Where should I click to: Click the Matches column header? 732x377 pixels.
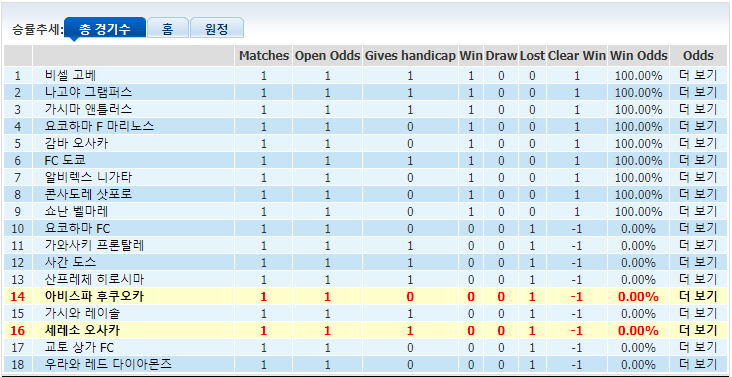pyautogui.click(x=264, y=56)
